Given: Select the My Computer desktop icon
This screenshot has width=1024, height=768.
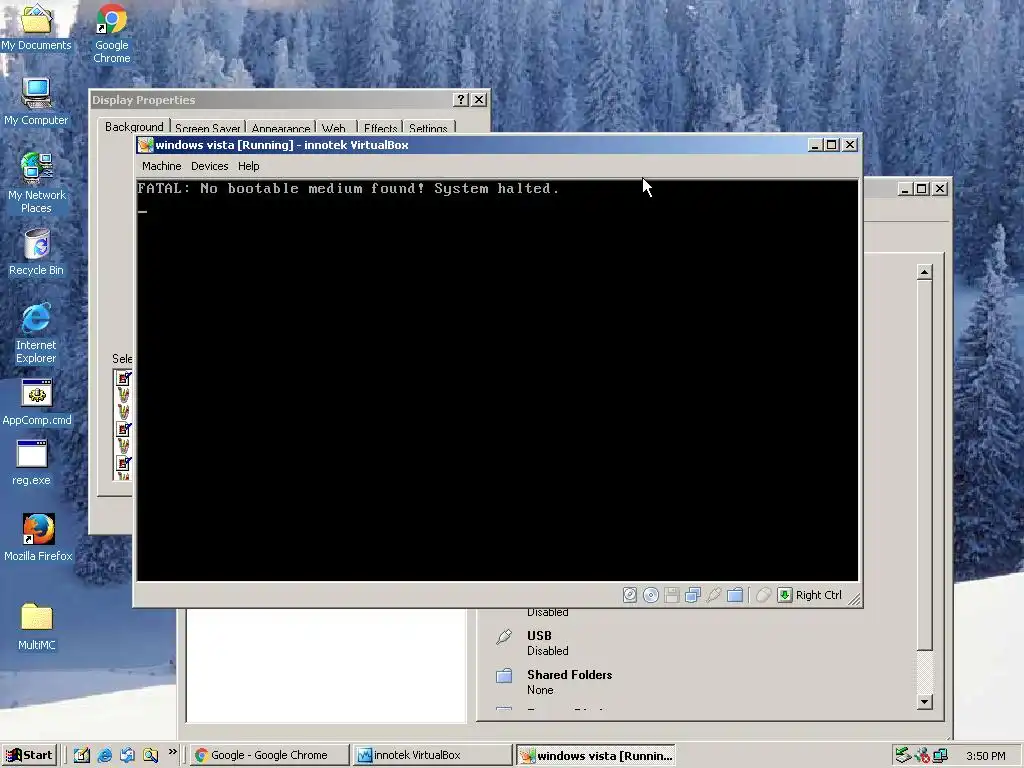Looking at the screenshot, I should coord(36,102).
